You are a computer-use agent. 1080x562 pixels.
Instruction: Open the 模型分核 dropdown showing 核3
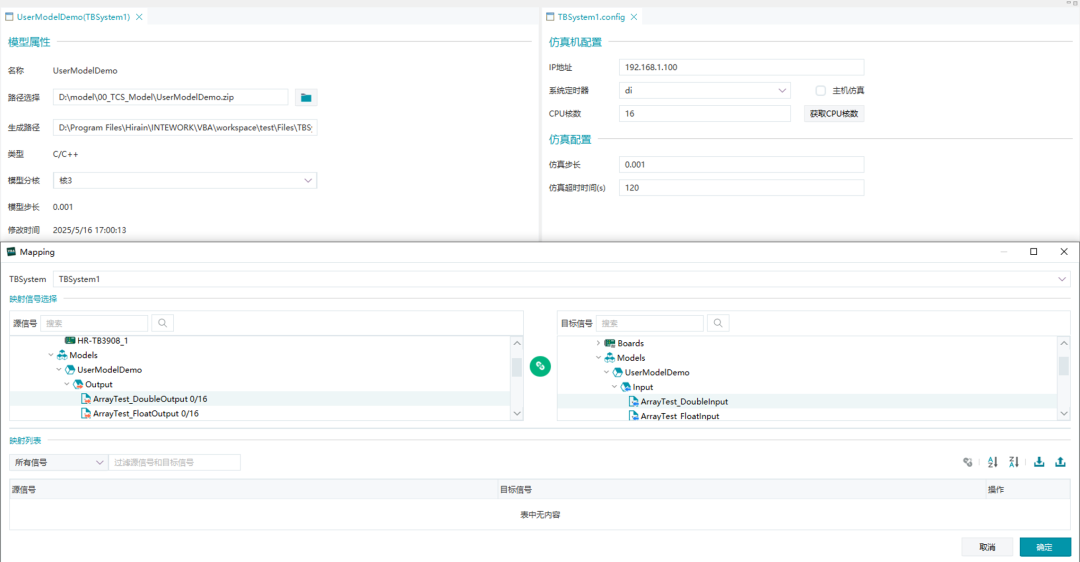tap(185, 180)
